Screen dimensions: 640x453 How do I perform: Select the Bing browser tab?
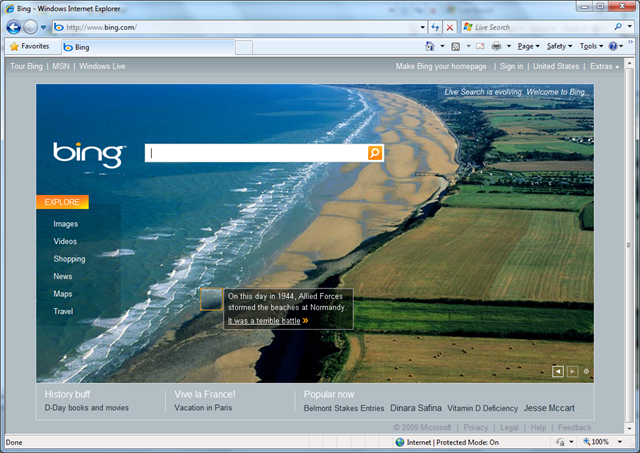tap(148, 47)
